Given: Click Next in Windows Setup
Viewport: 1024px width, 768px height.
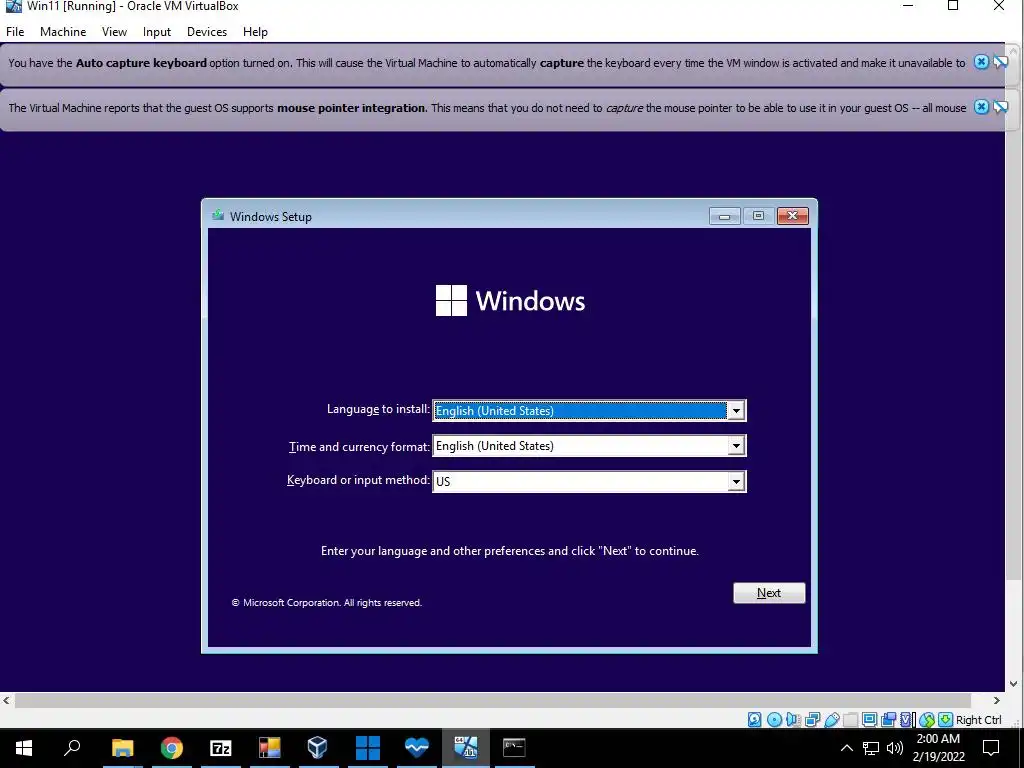Looking at the screenshot, I should point(769,593).
